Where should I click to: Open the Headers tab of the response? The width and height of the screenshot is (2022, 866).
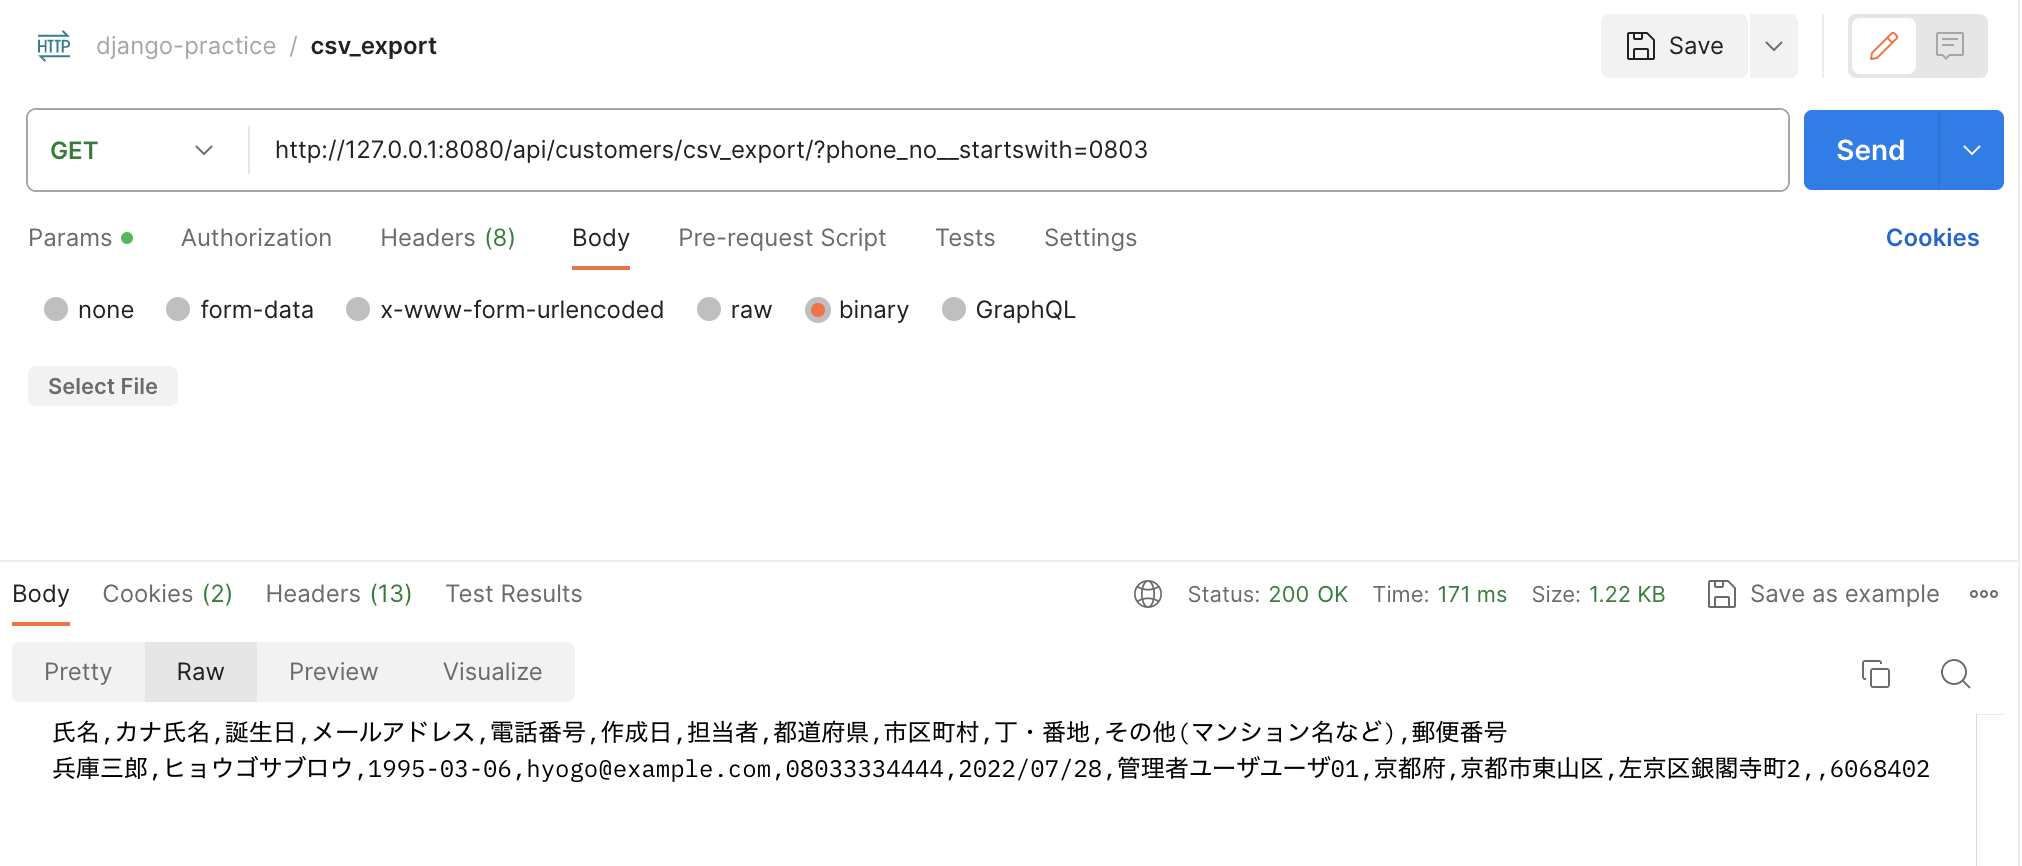point(338,593)
